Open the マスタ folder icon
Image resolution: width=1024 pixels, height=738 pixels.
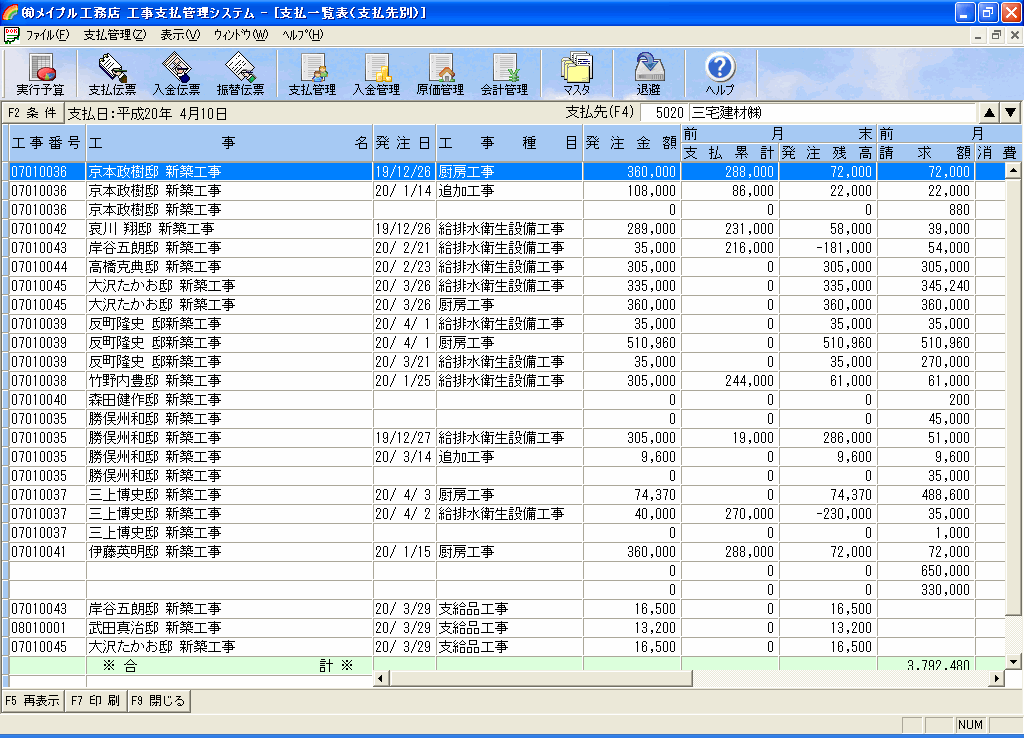(577, 74)
